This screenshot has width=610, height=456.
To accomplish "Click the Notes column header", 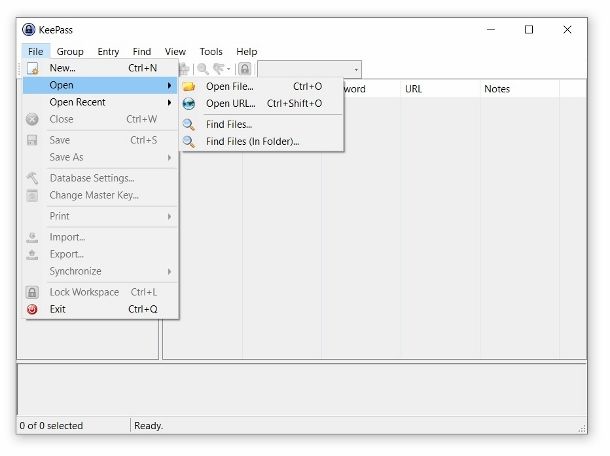I will click(x=520, y=89).
